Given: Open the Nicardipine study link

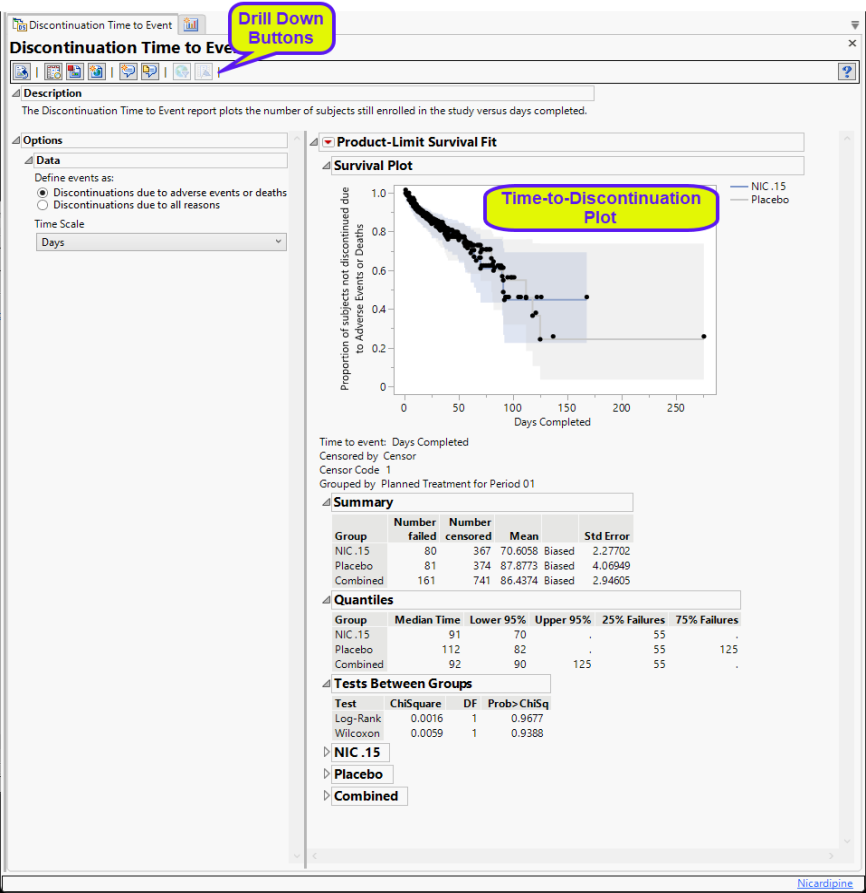Looking at the screenshot, I should click(x=824, y=883).
